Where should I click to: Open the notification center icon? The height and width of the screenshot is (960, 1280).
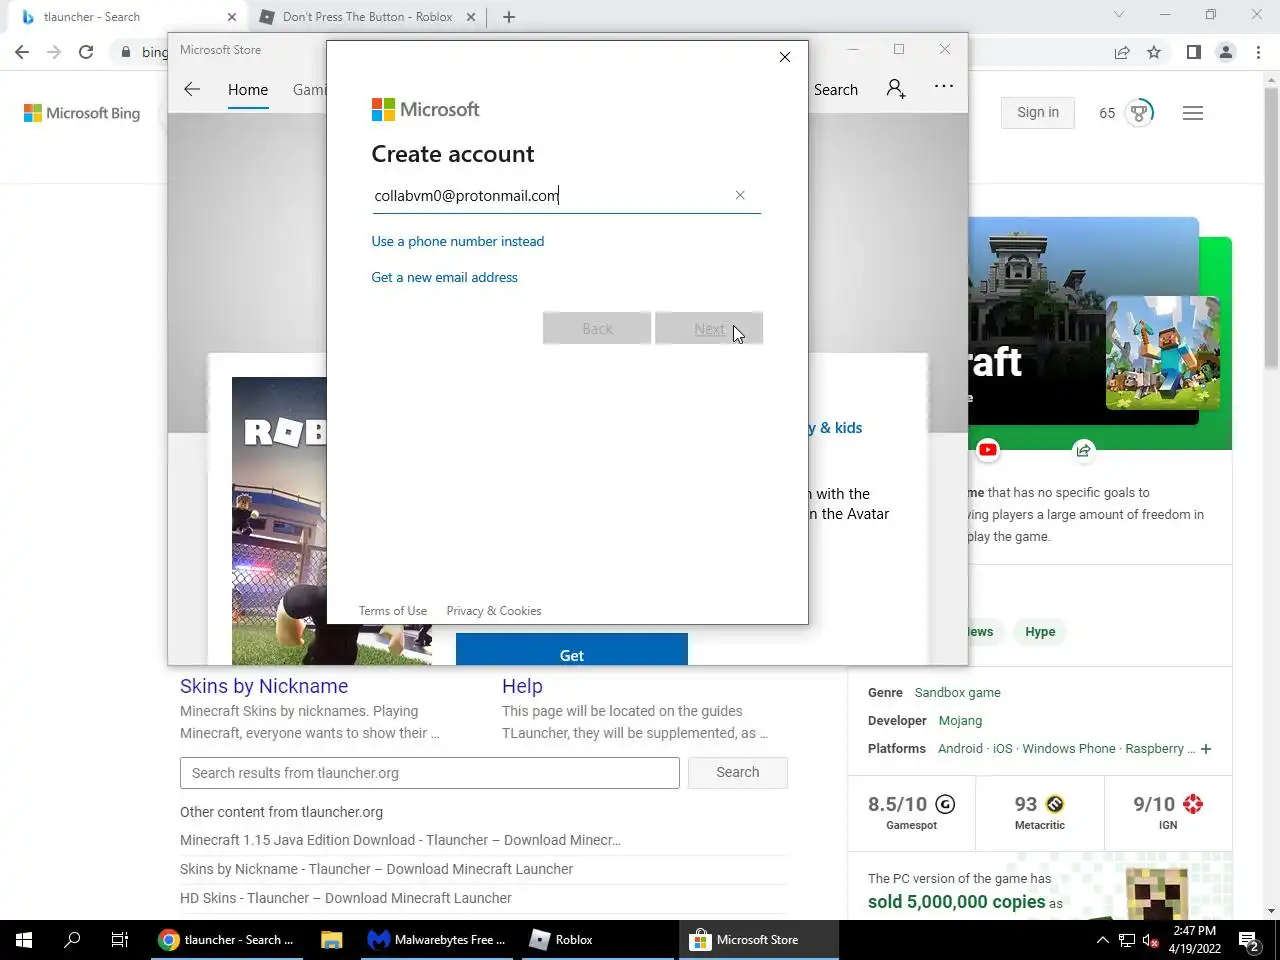pyautogui.click(x=1249, y=940)
